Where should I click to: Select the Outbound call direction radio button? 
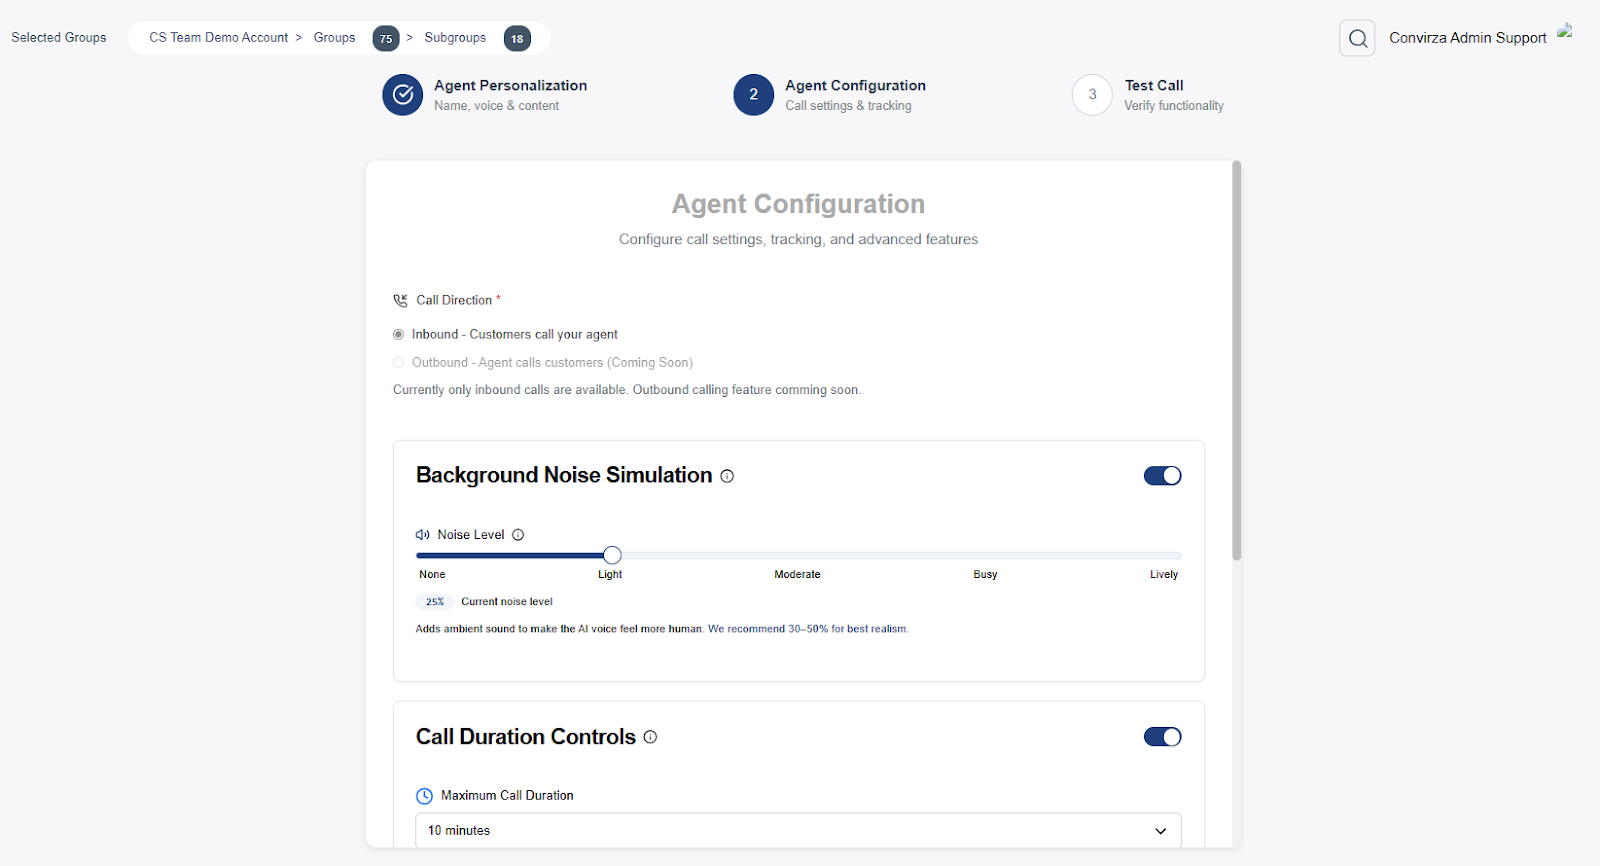[399, 363]
